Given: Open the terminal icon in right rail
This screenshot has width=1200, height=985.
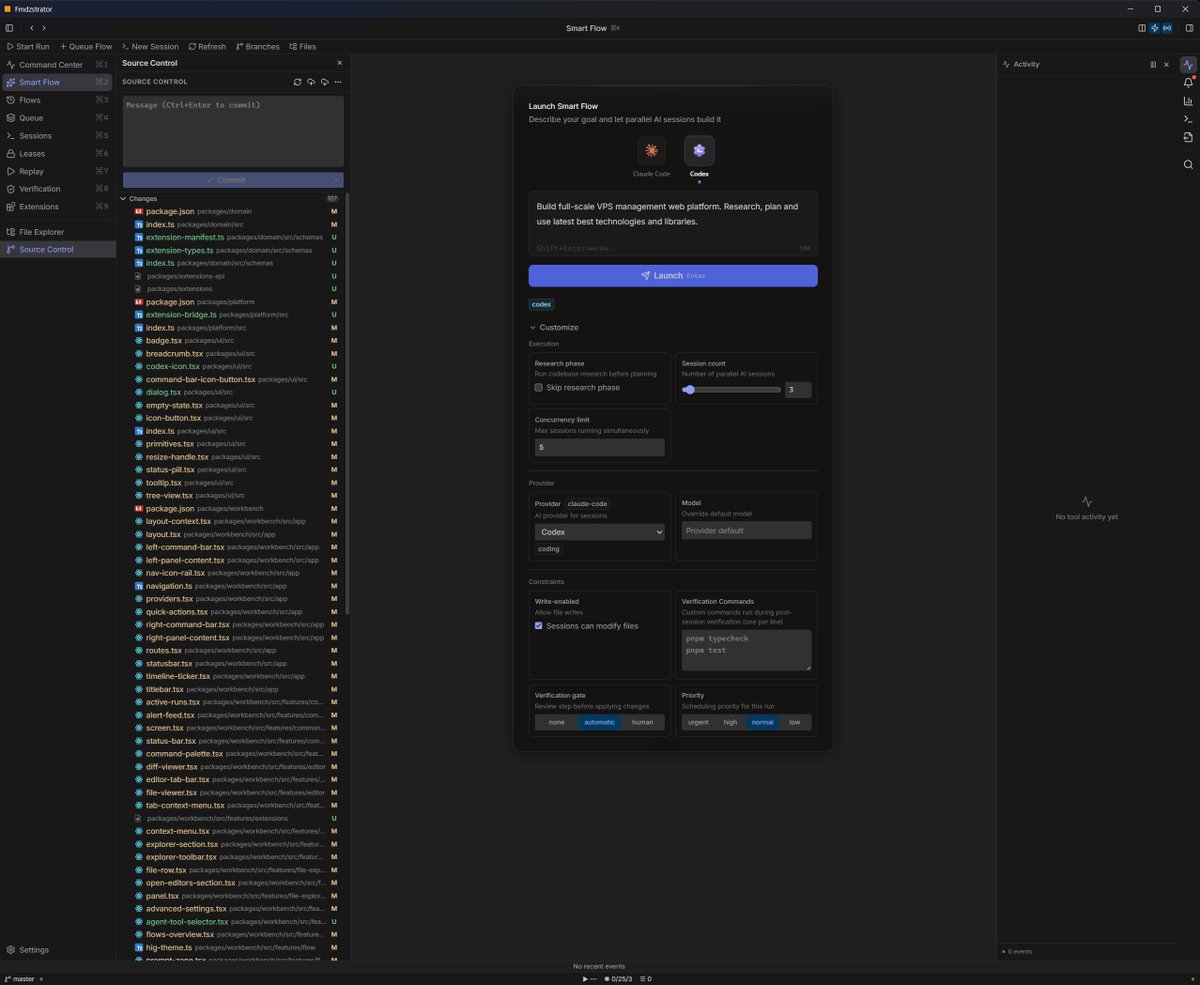Looking at the screenshot, I should pos(1188,119).
